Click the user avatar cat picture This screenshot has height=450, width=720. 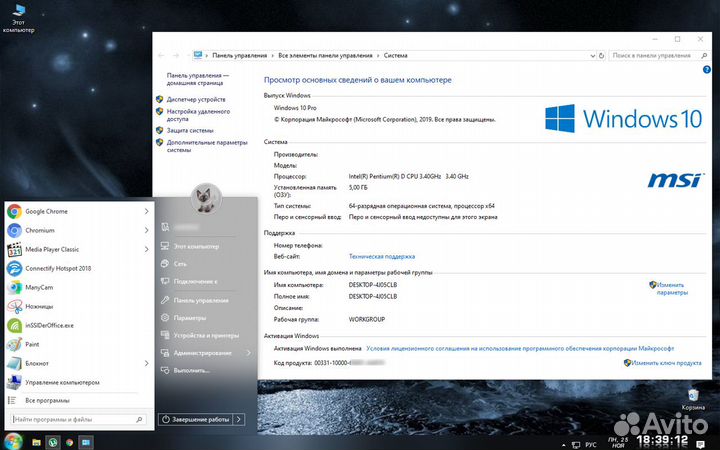click(206, 198)
